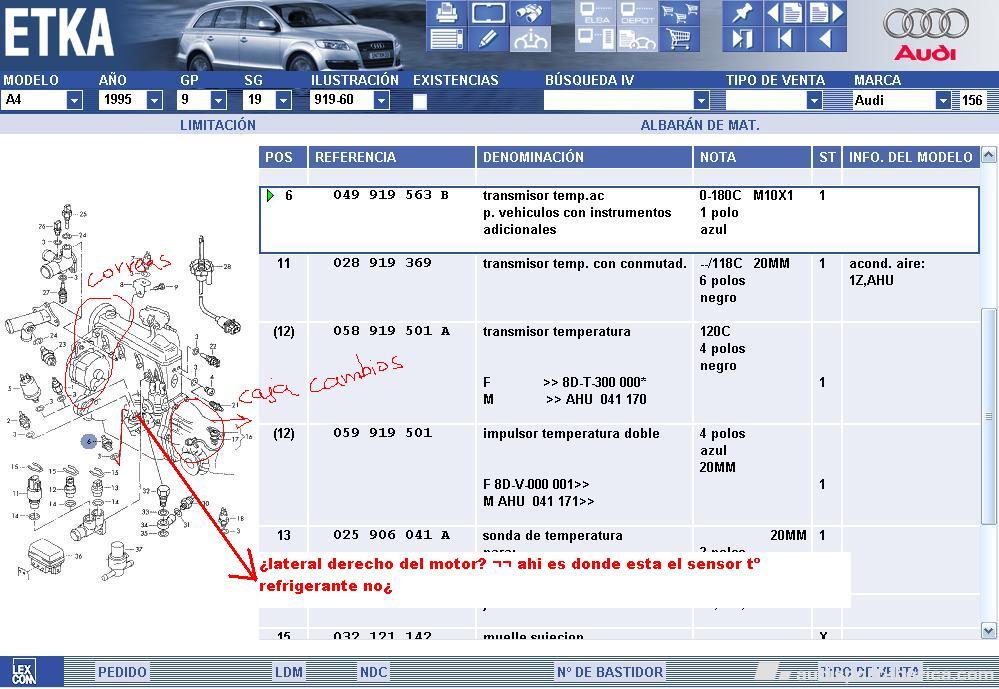Screen dimensions: 999x689
Task: Click the Nº DE BASTIDOR button
Action: click(610, 672)
